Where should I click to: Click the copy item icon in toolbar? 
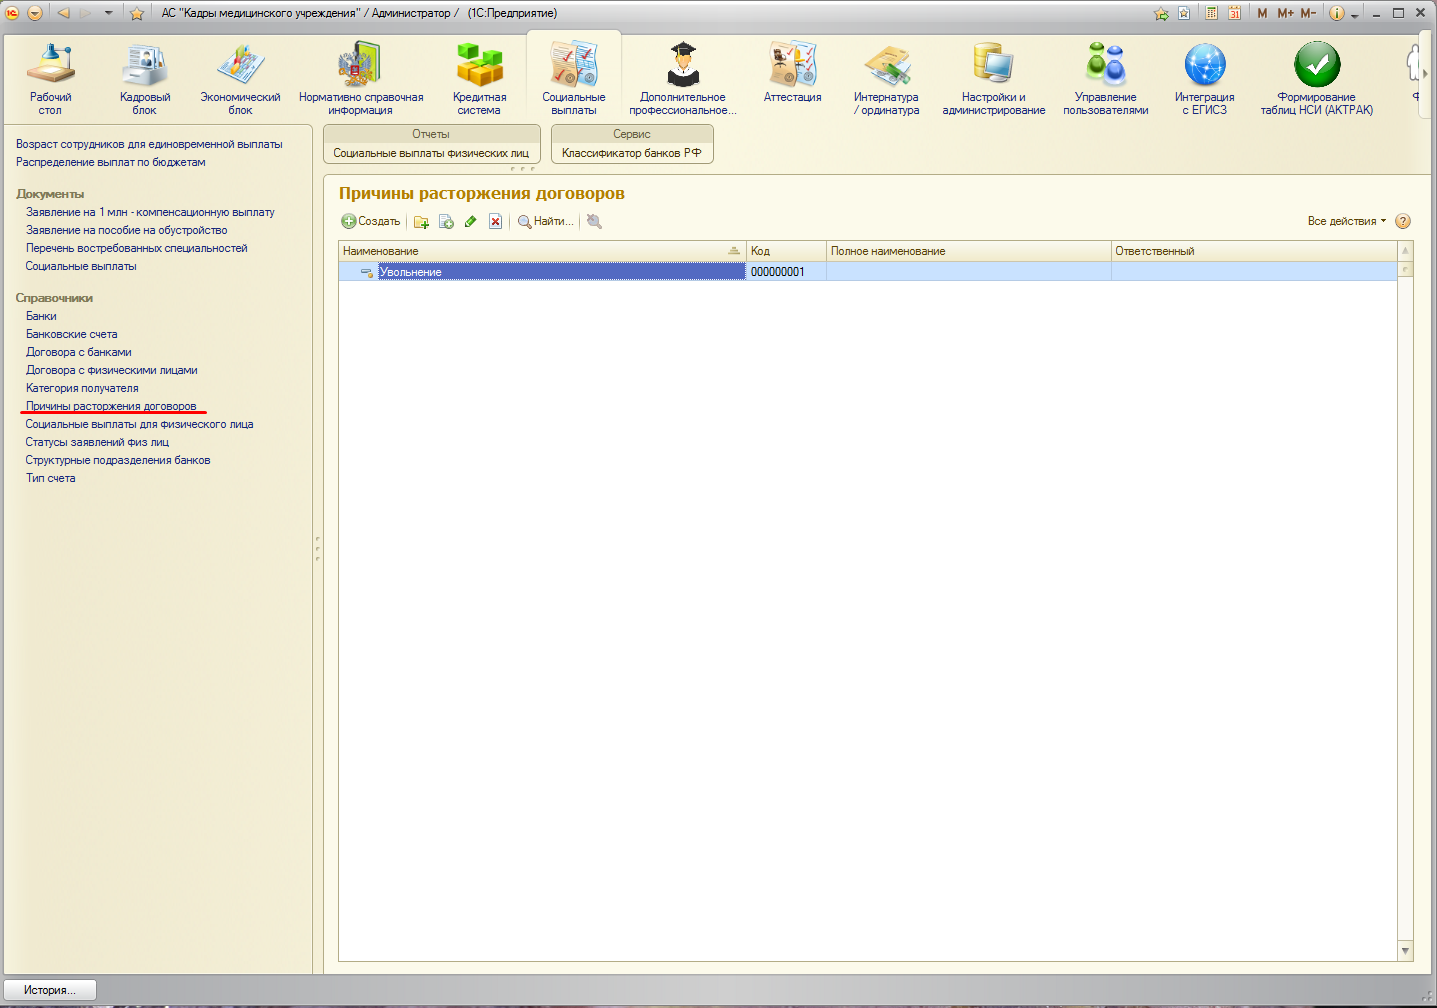click(446, 222)
